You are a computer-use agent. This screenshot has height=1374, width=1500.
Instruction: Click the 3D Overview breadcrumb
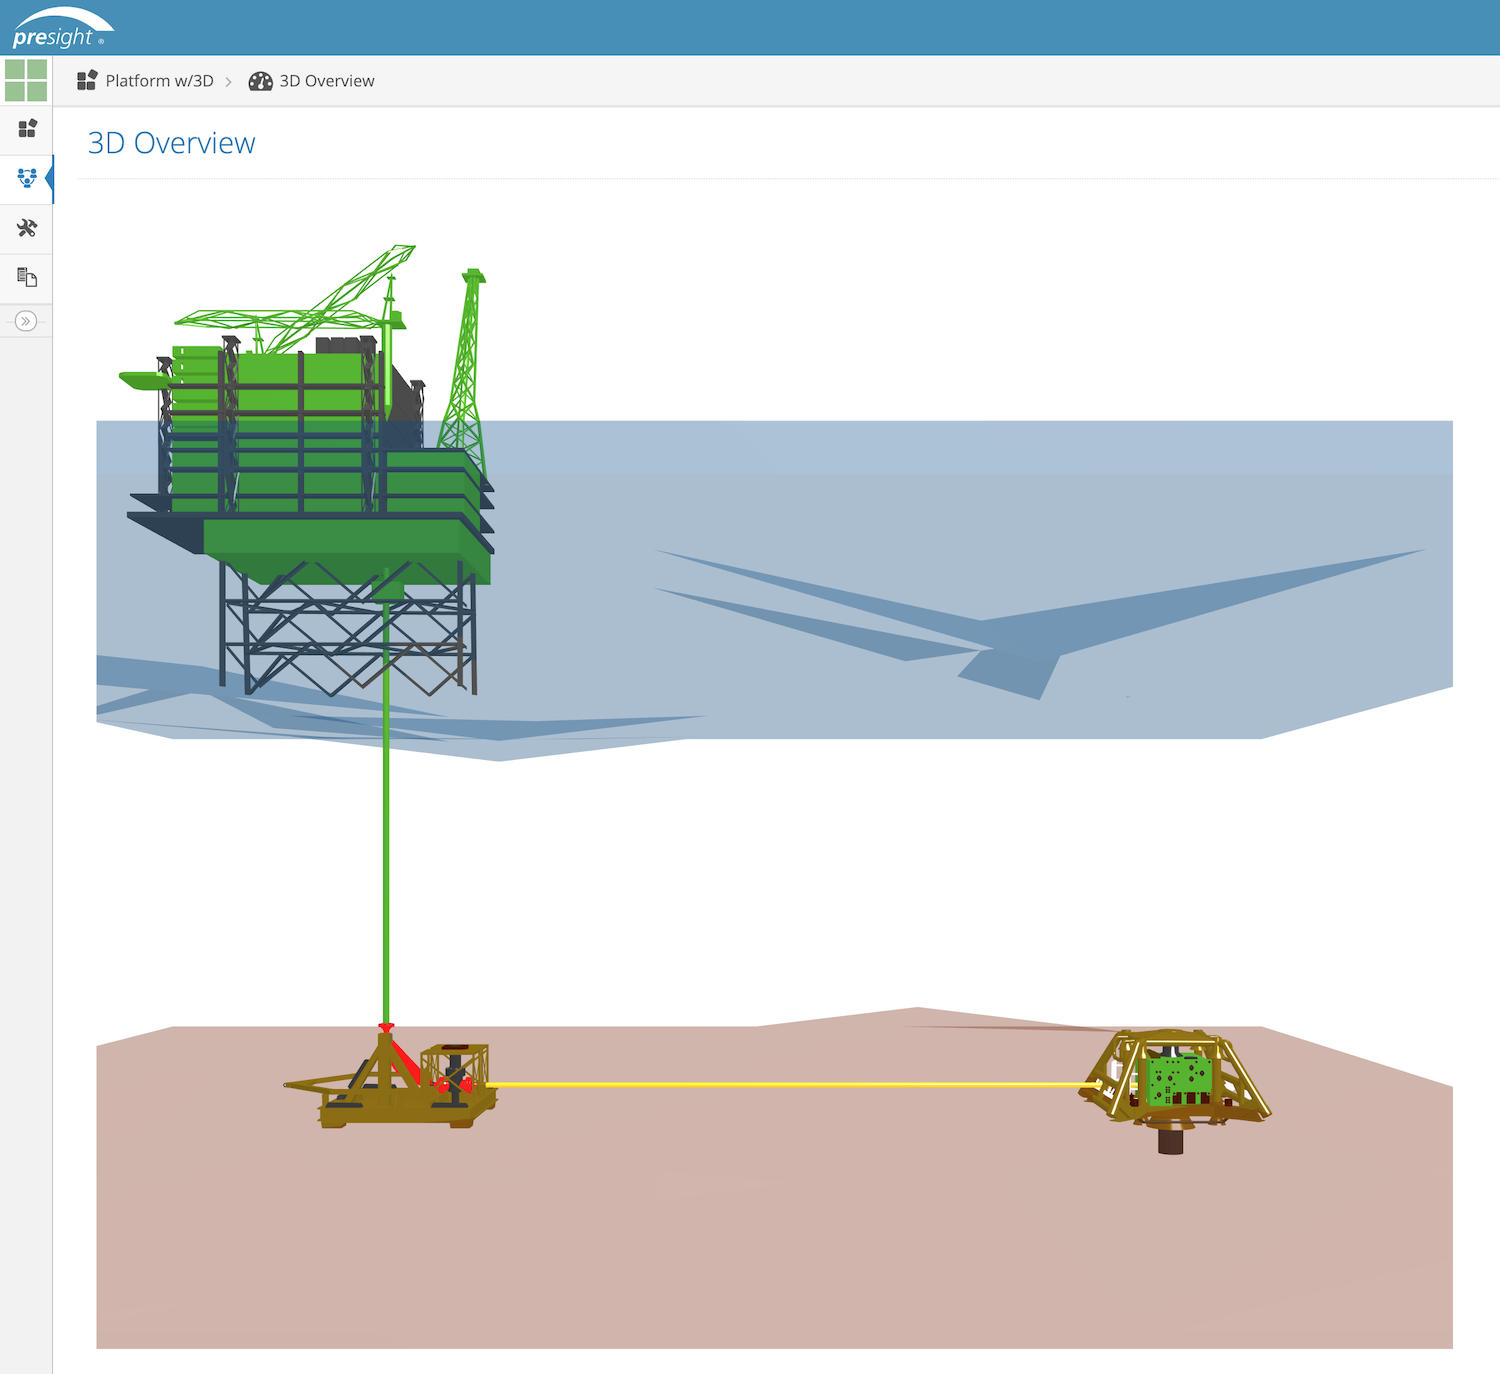click(327, 81)
